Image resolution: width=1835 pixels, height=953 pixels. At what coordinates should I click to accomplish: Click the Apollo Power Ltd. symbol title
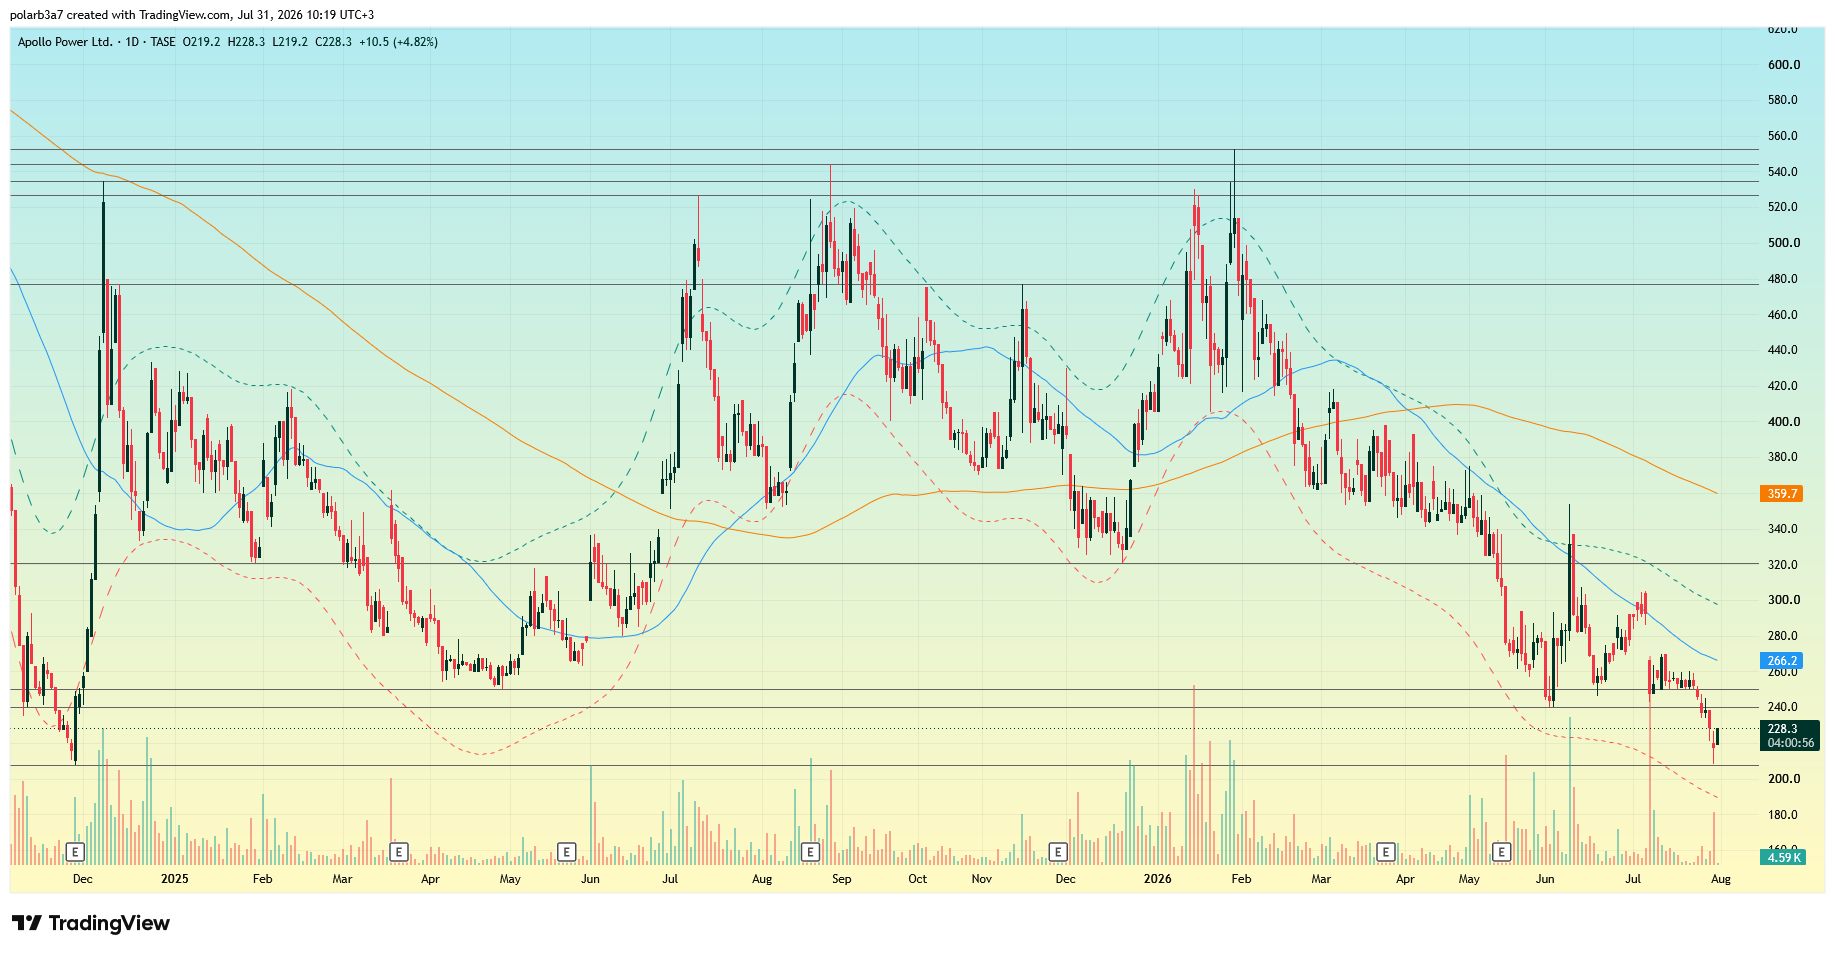tap(65, 42)
